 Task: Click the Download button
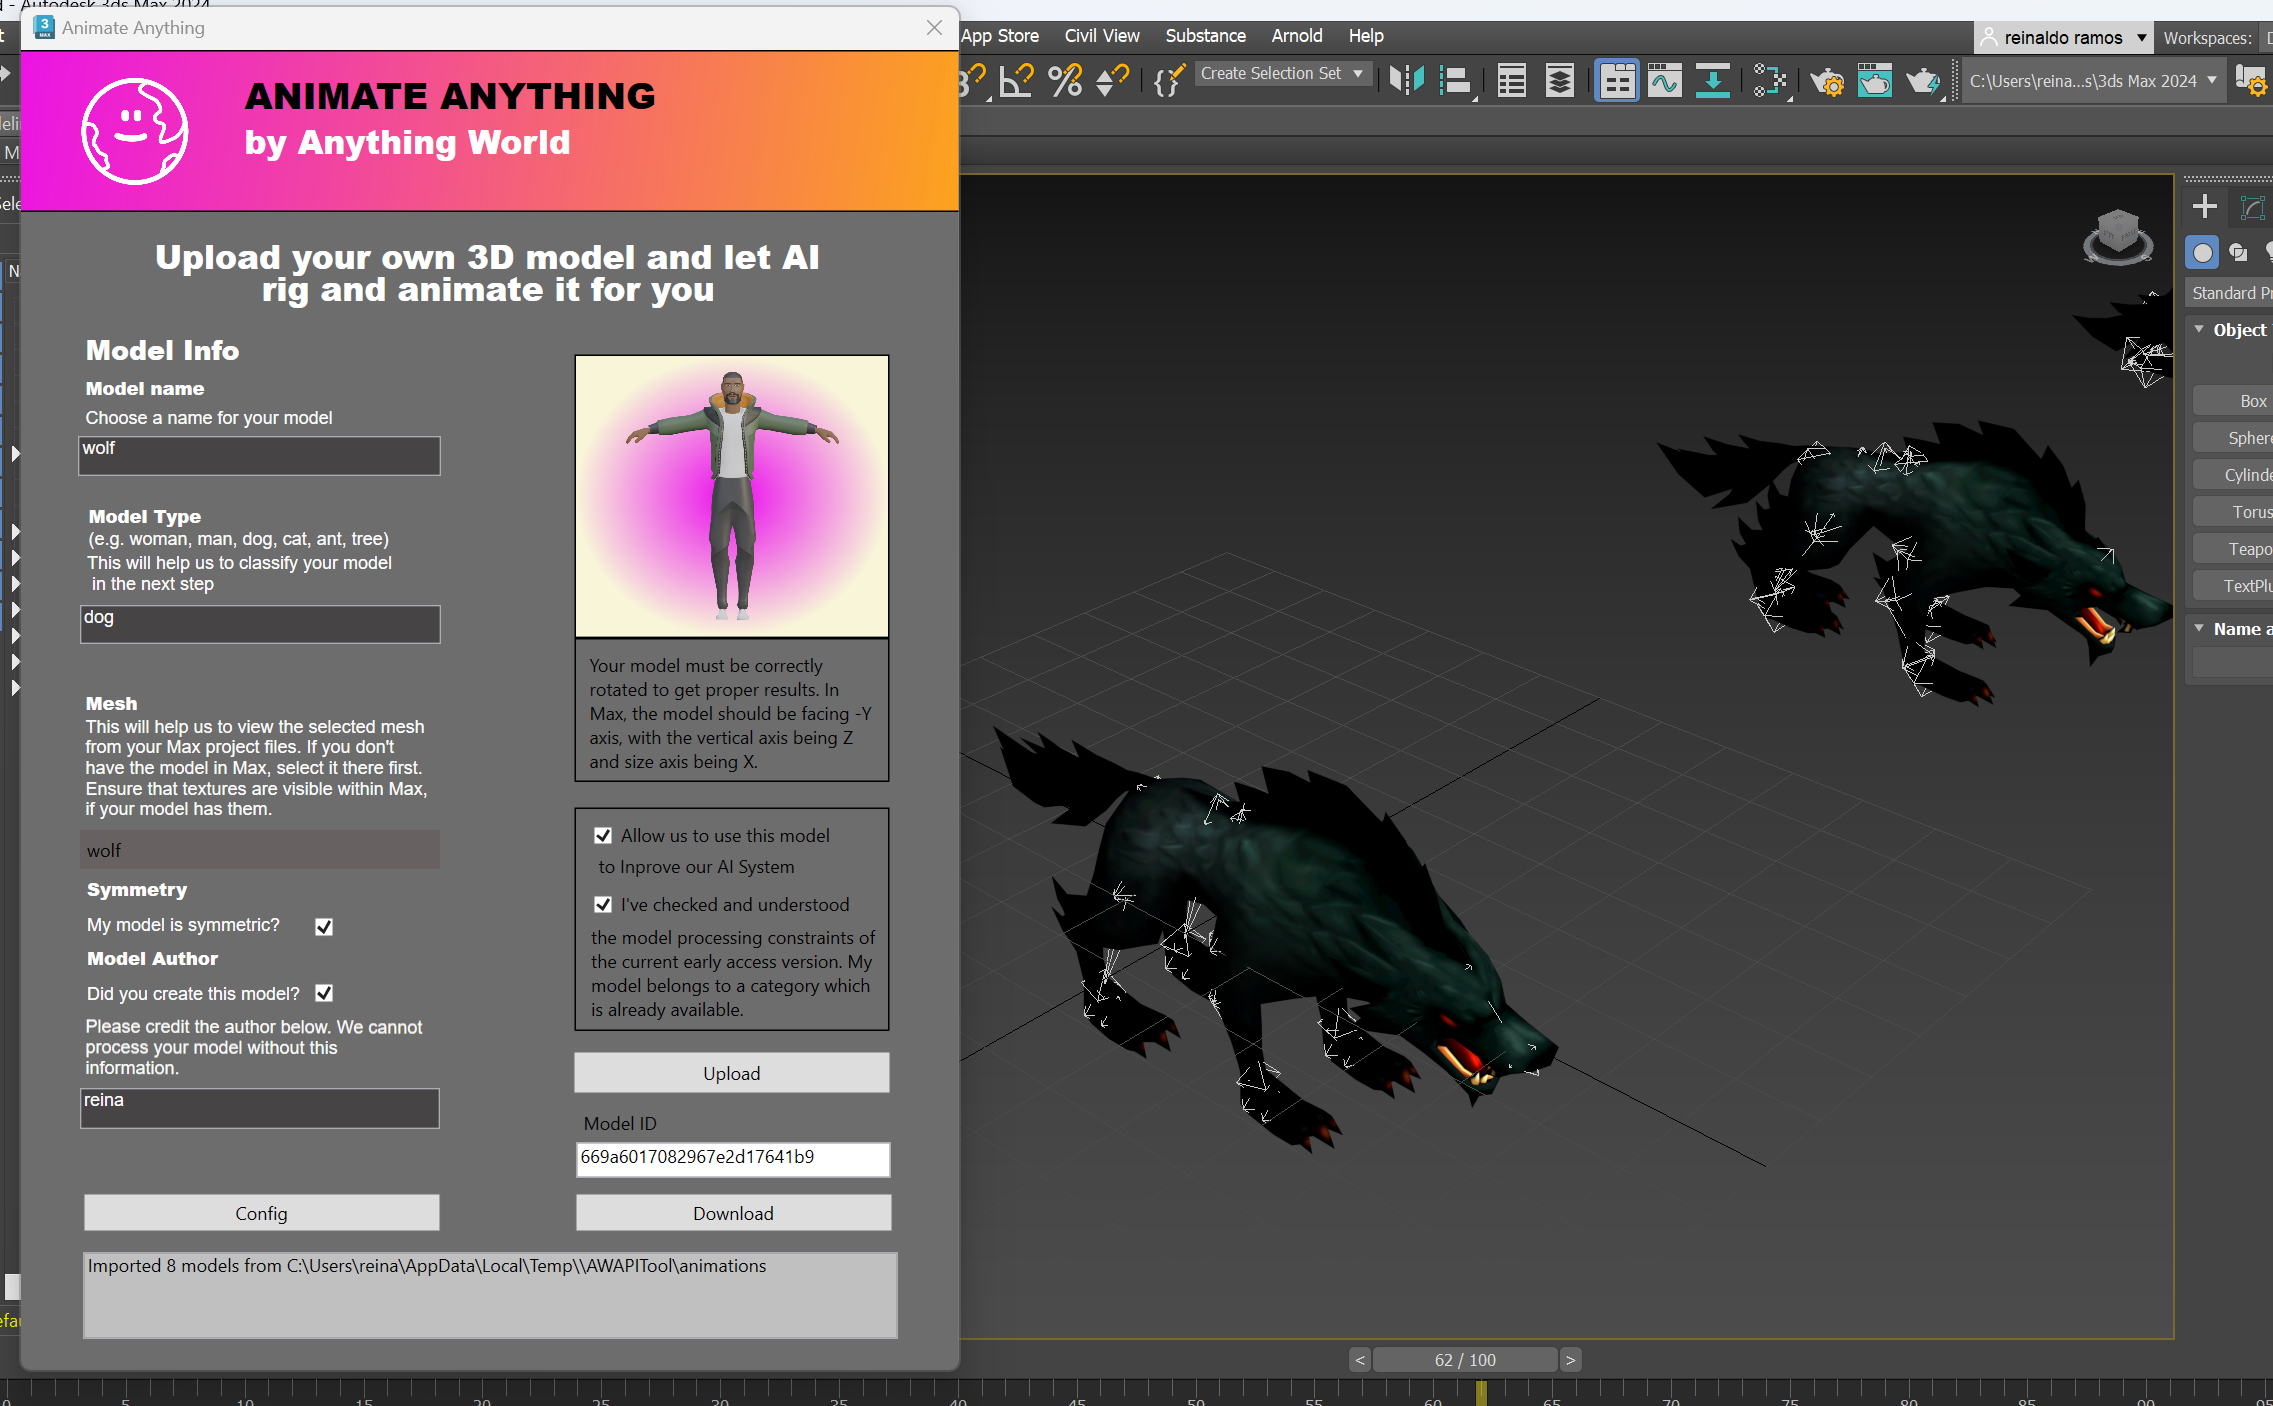coord(732,1213)
